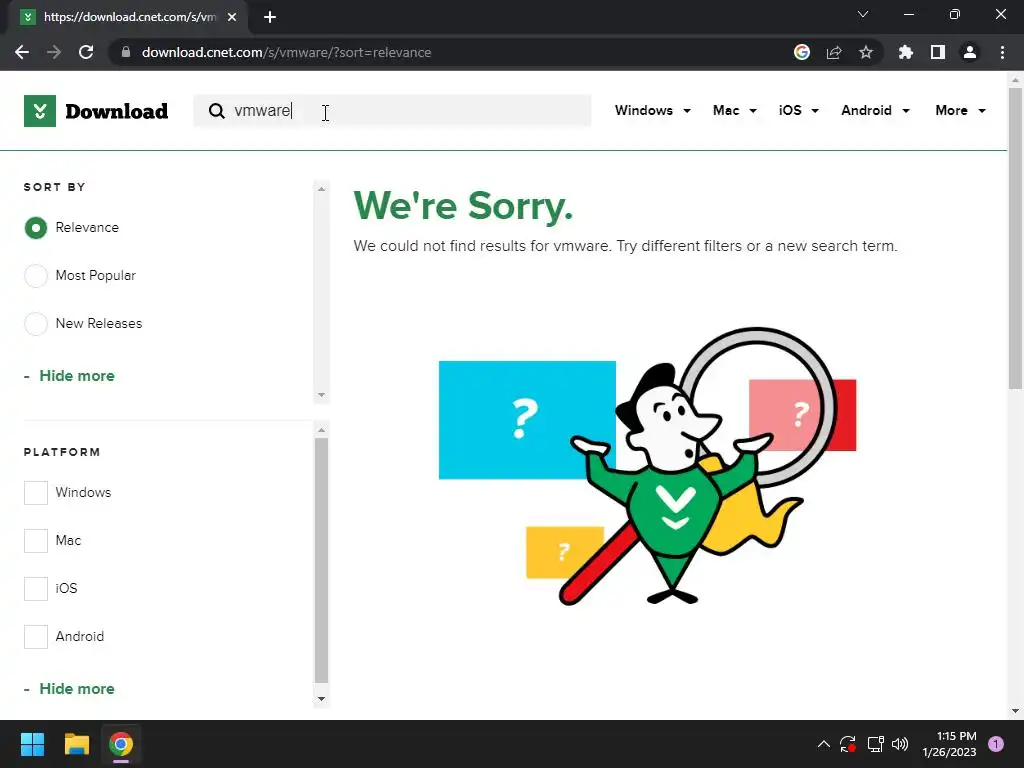The height and width of the screenshot is (768, 1024).
Task: Open Chrome profile icon
Action: pos(970,52)
